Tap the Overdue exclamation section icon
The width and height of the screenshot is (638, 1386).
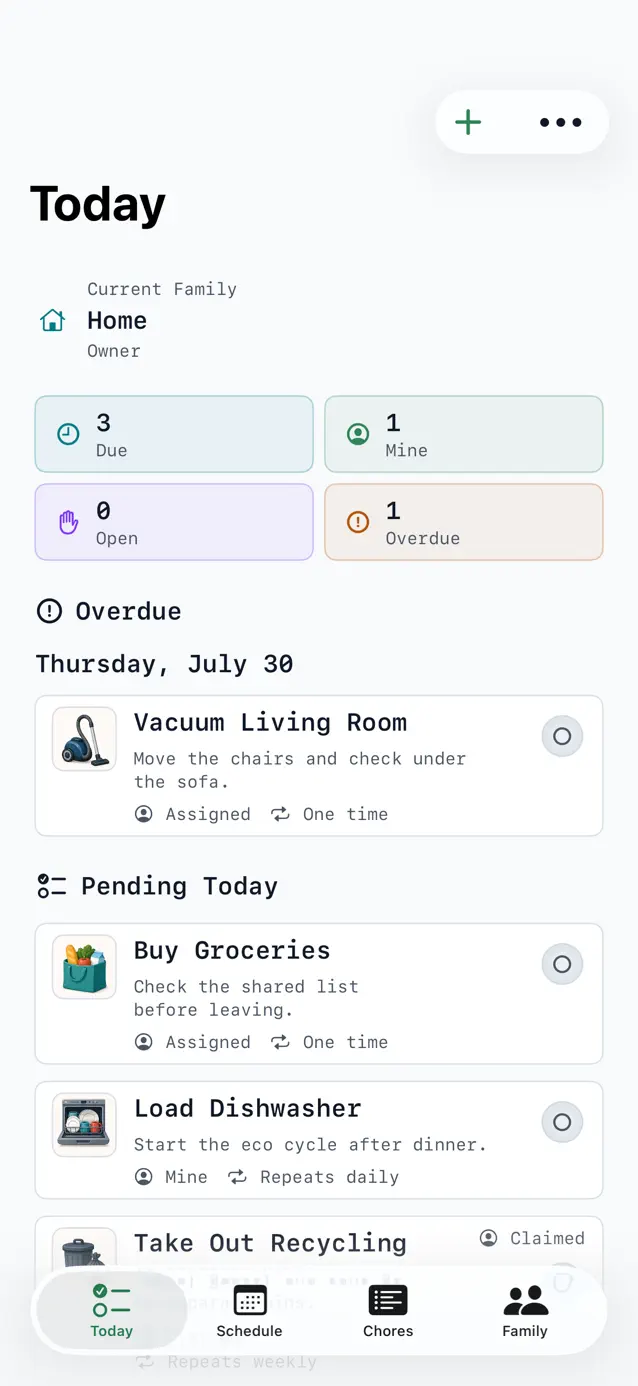(x=49, y=611)
